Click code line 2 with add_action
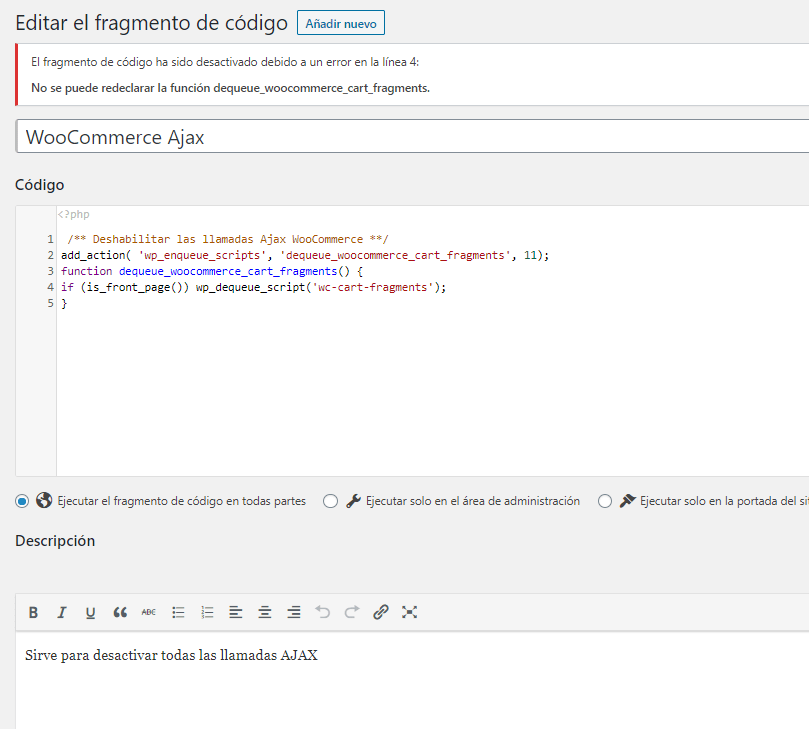 (x=305, y=255)
